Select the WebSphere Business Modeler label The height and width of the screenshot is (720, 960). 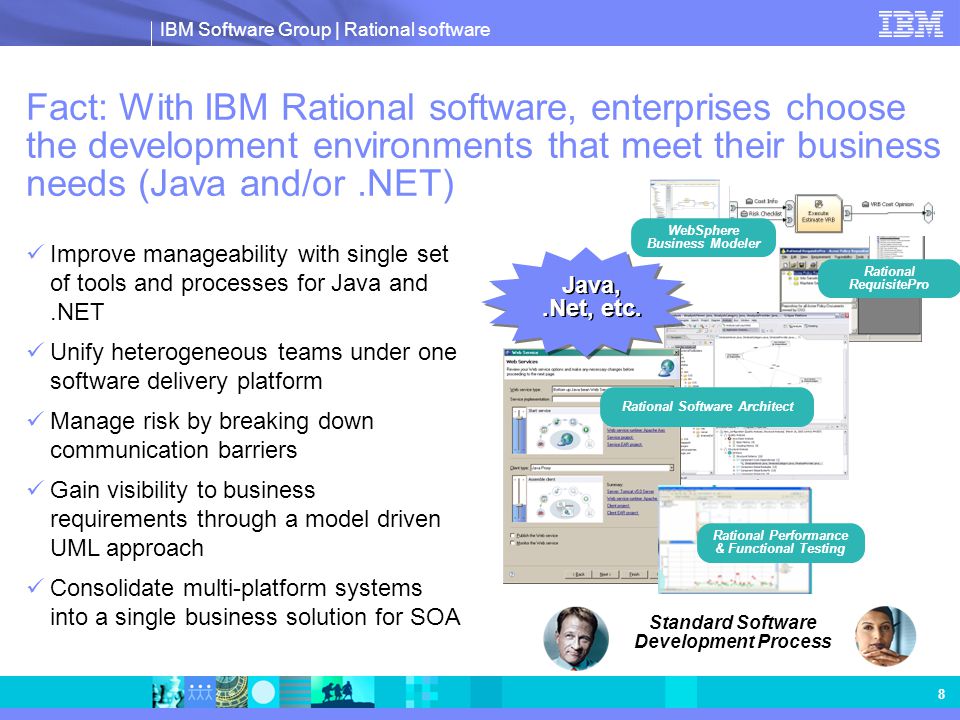[x=703, y=237]
